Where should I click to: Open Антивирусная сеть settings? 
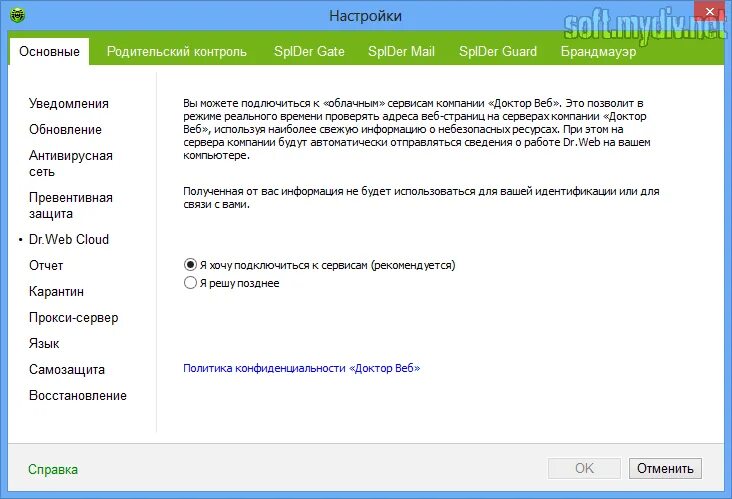[70, 163]
